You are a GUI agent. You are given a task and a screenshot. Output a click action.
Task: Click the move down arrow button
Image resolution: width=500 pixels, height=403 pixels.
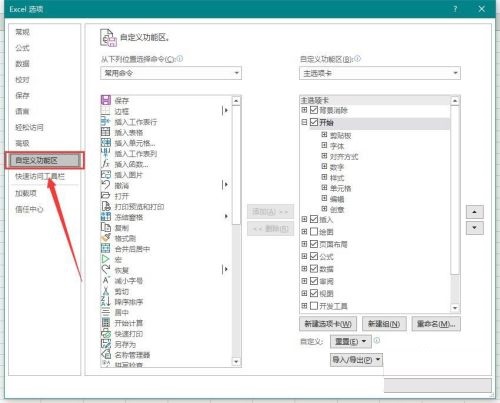click(474, 228)
